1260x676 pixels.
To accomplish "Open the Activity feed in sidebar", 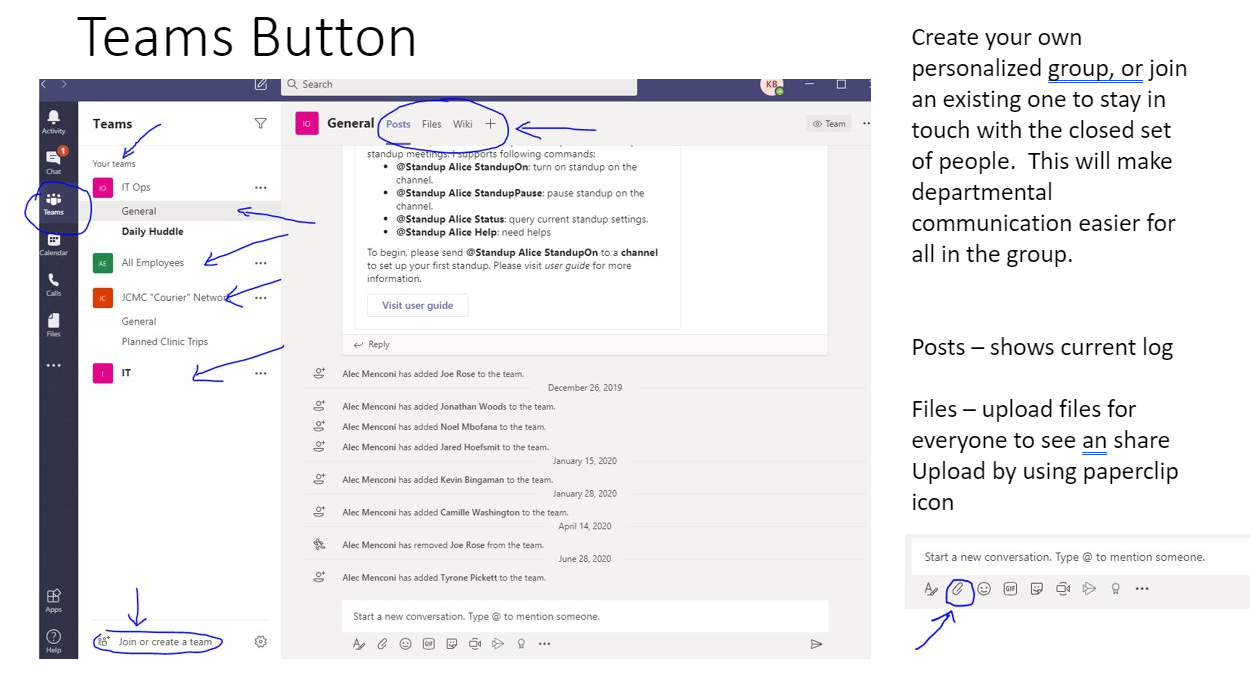I will [x=54, y=122].
